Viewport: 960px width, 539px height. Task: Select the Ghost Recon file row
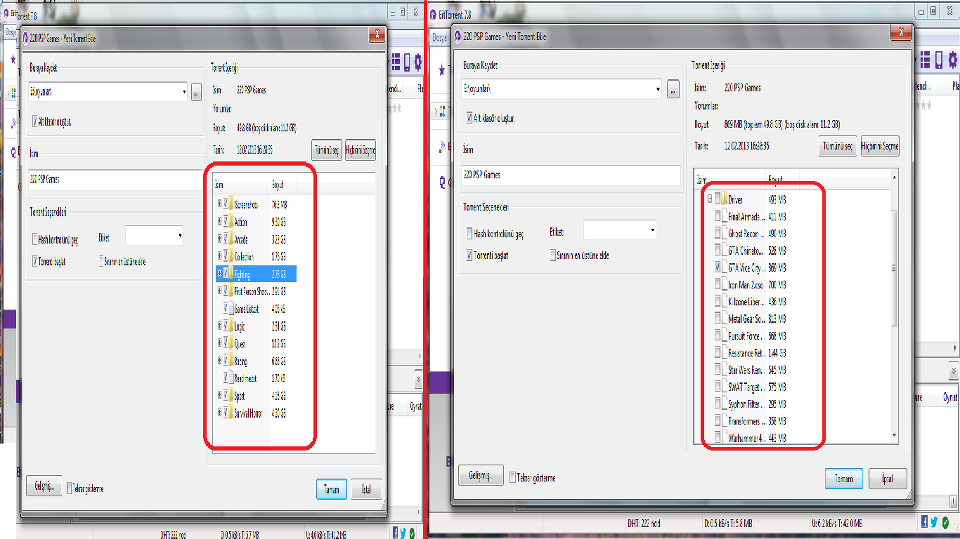pyautogui.click(x=751, y=233)
